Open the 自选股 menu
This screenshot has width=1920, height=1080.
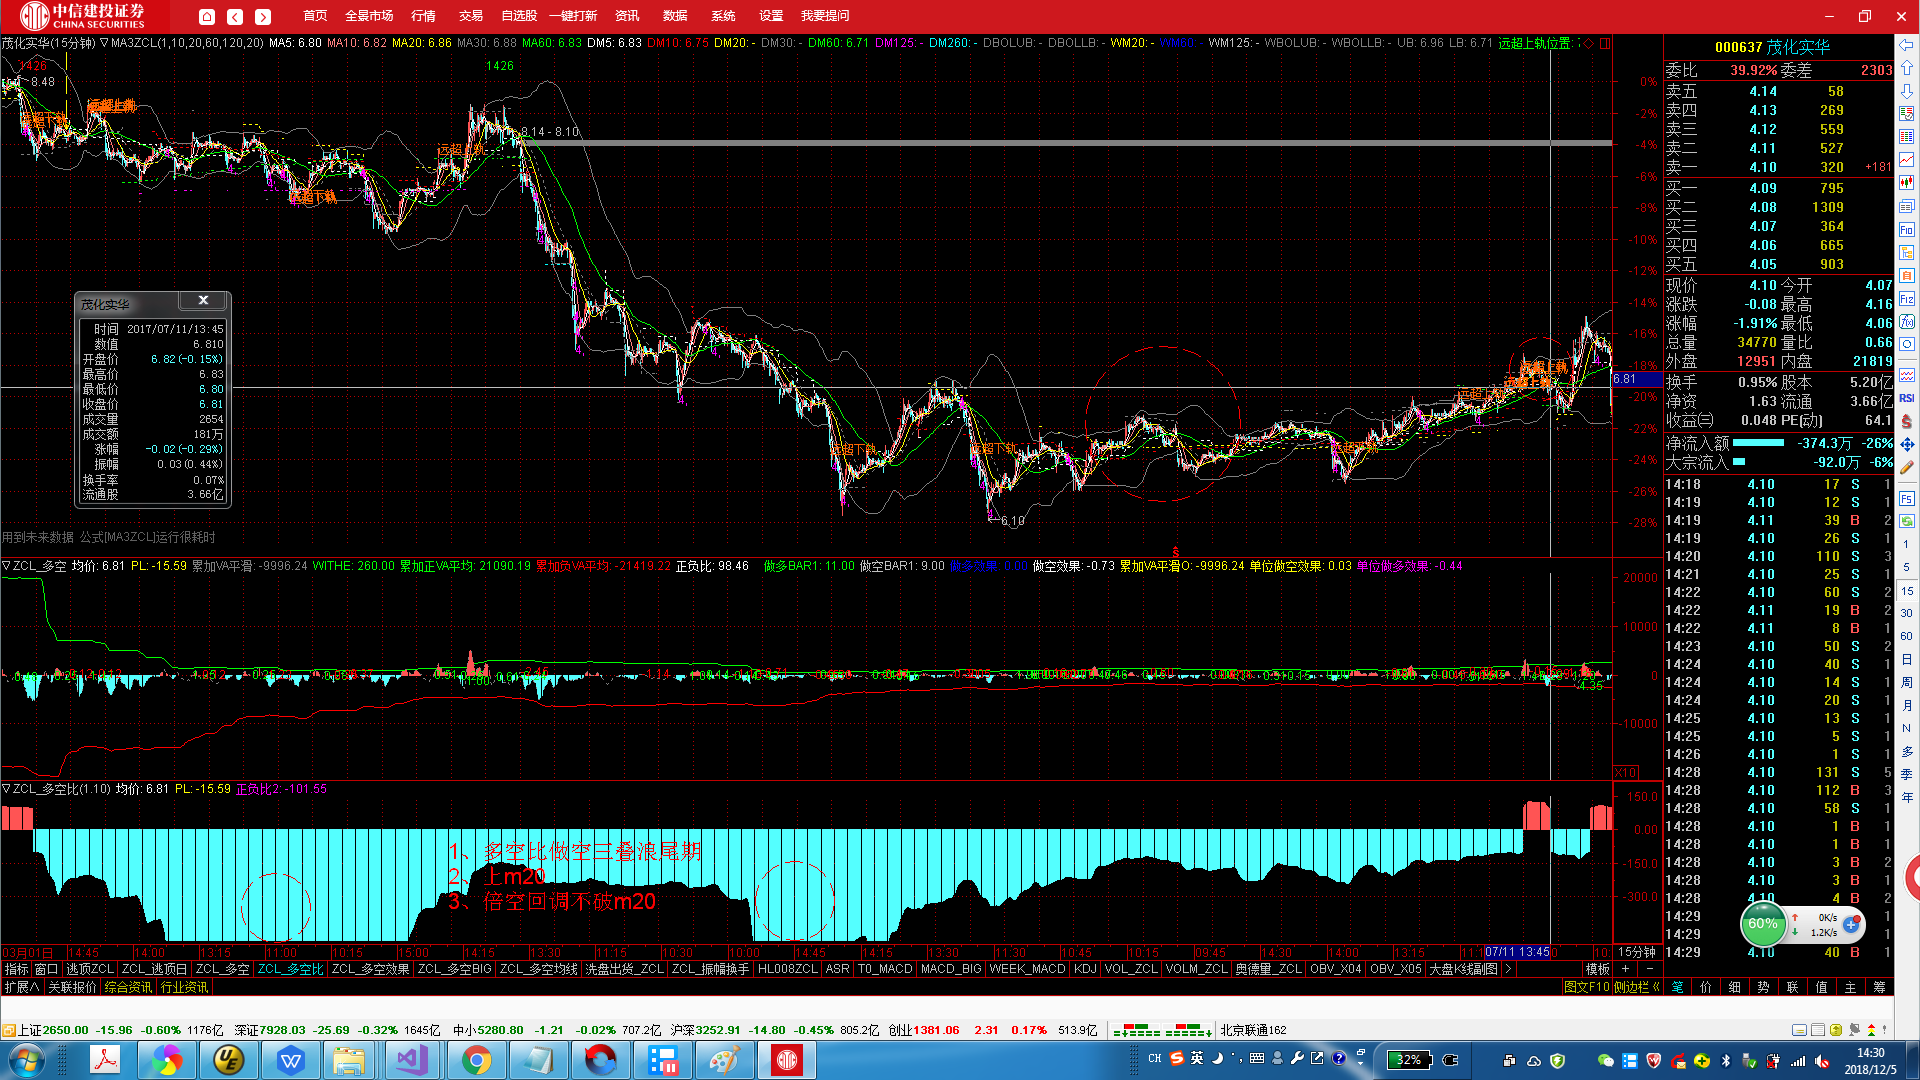point(519,16)
